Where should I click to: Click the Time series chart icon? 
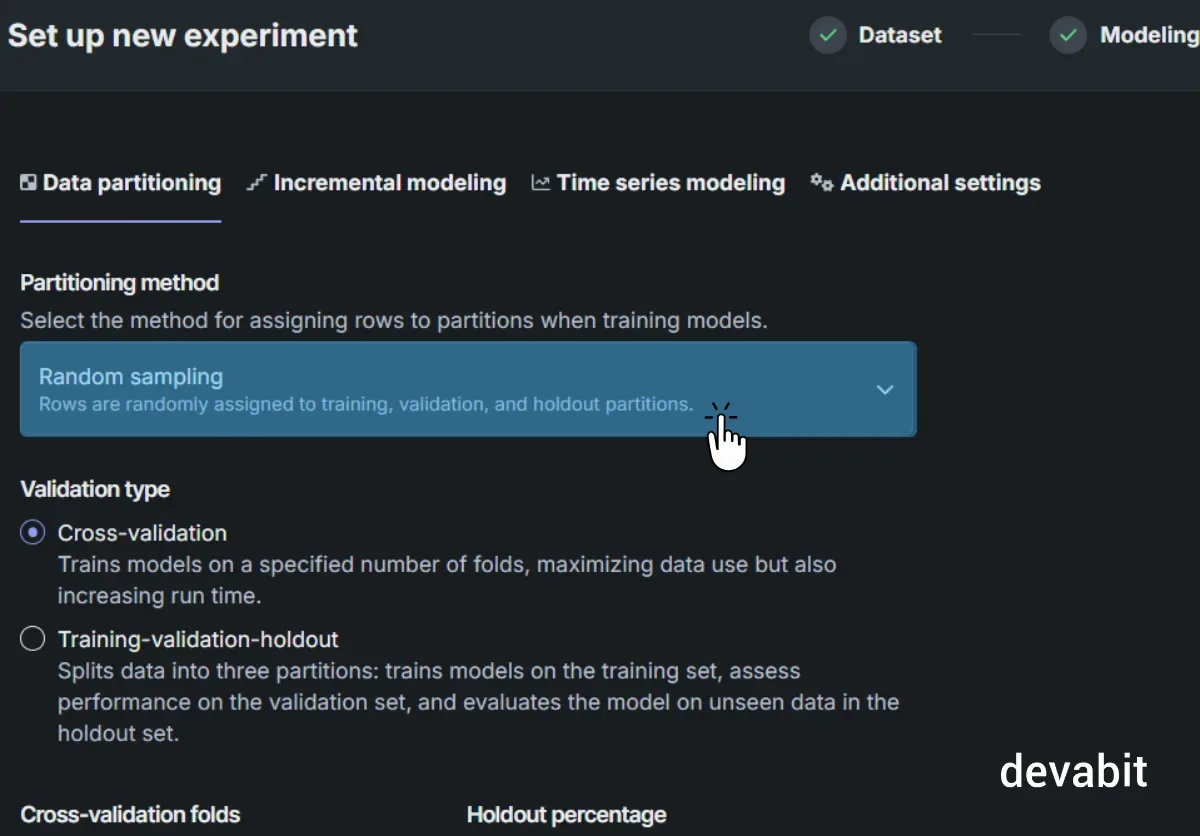[x=541, y=183]
